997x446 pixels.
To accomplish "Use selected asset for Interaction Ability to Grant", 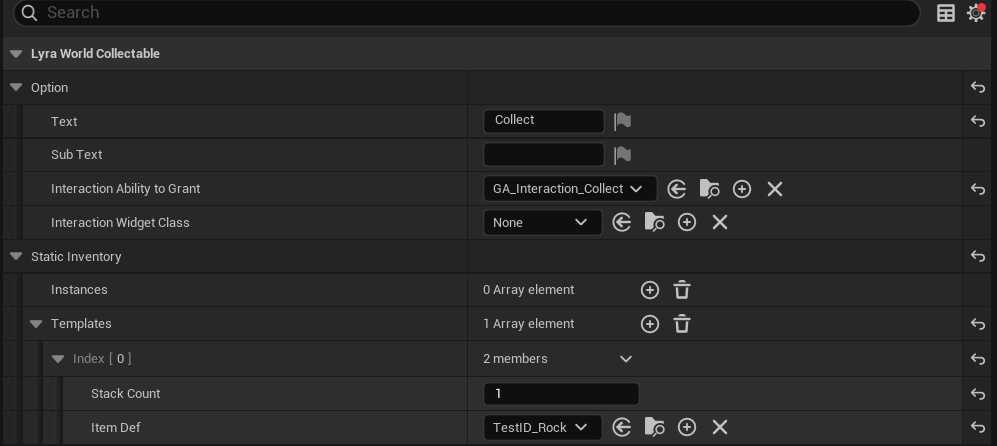I will (x=677, y=189).
